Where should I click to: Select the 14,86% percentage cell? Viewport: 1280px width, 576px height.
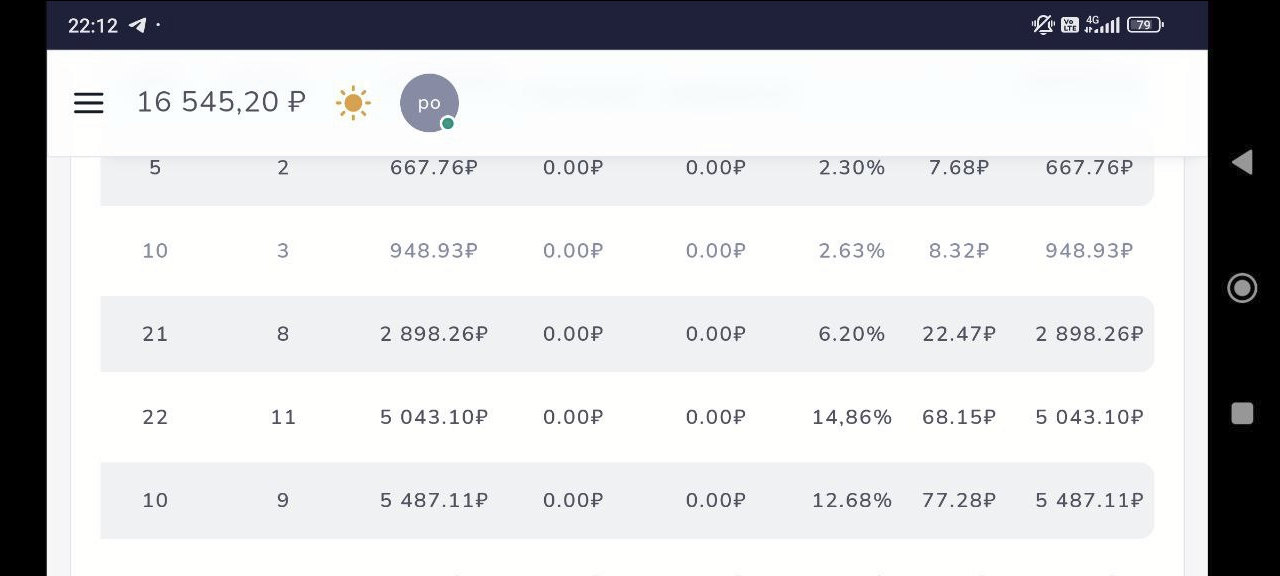[x=851, y=417]
